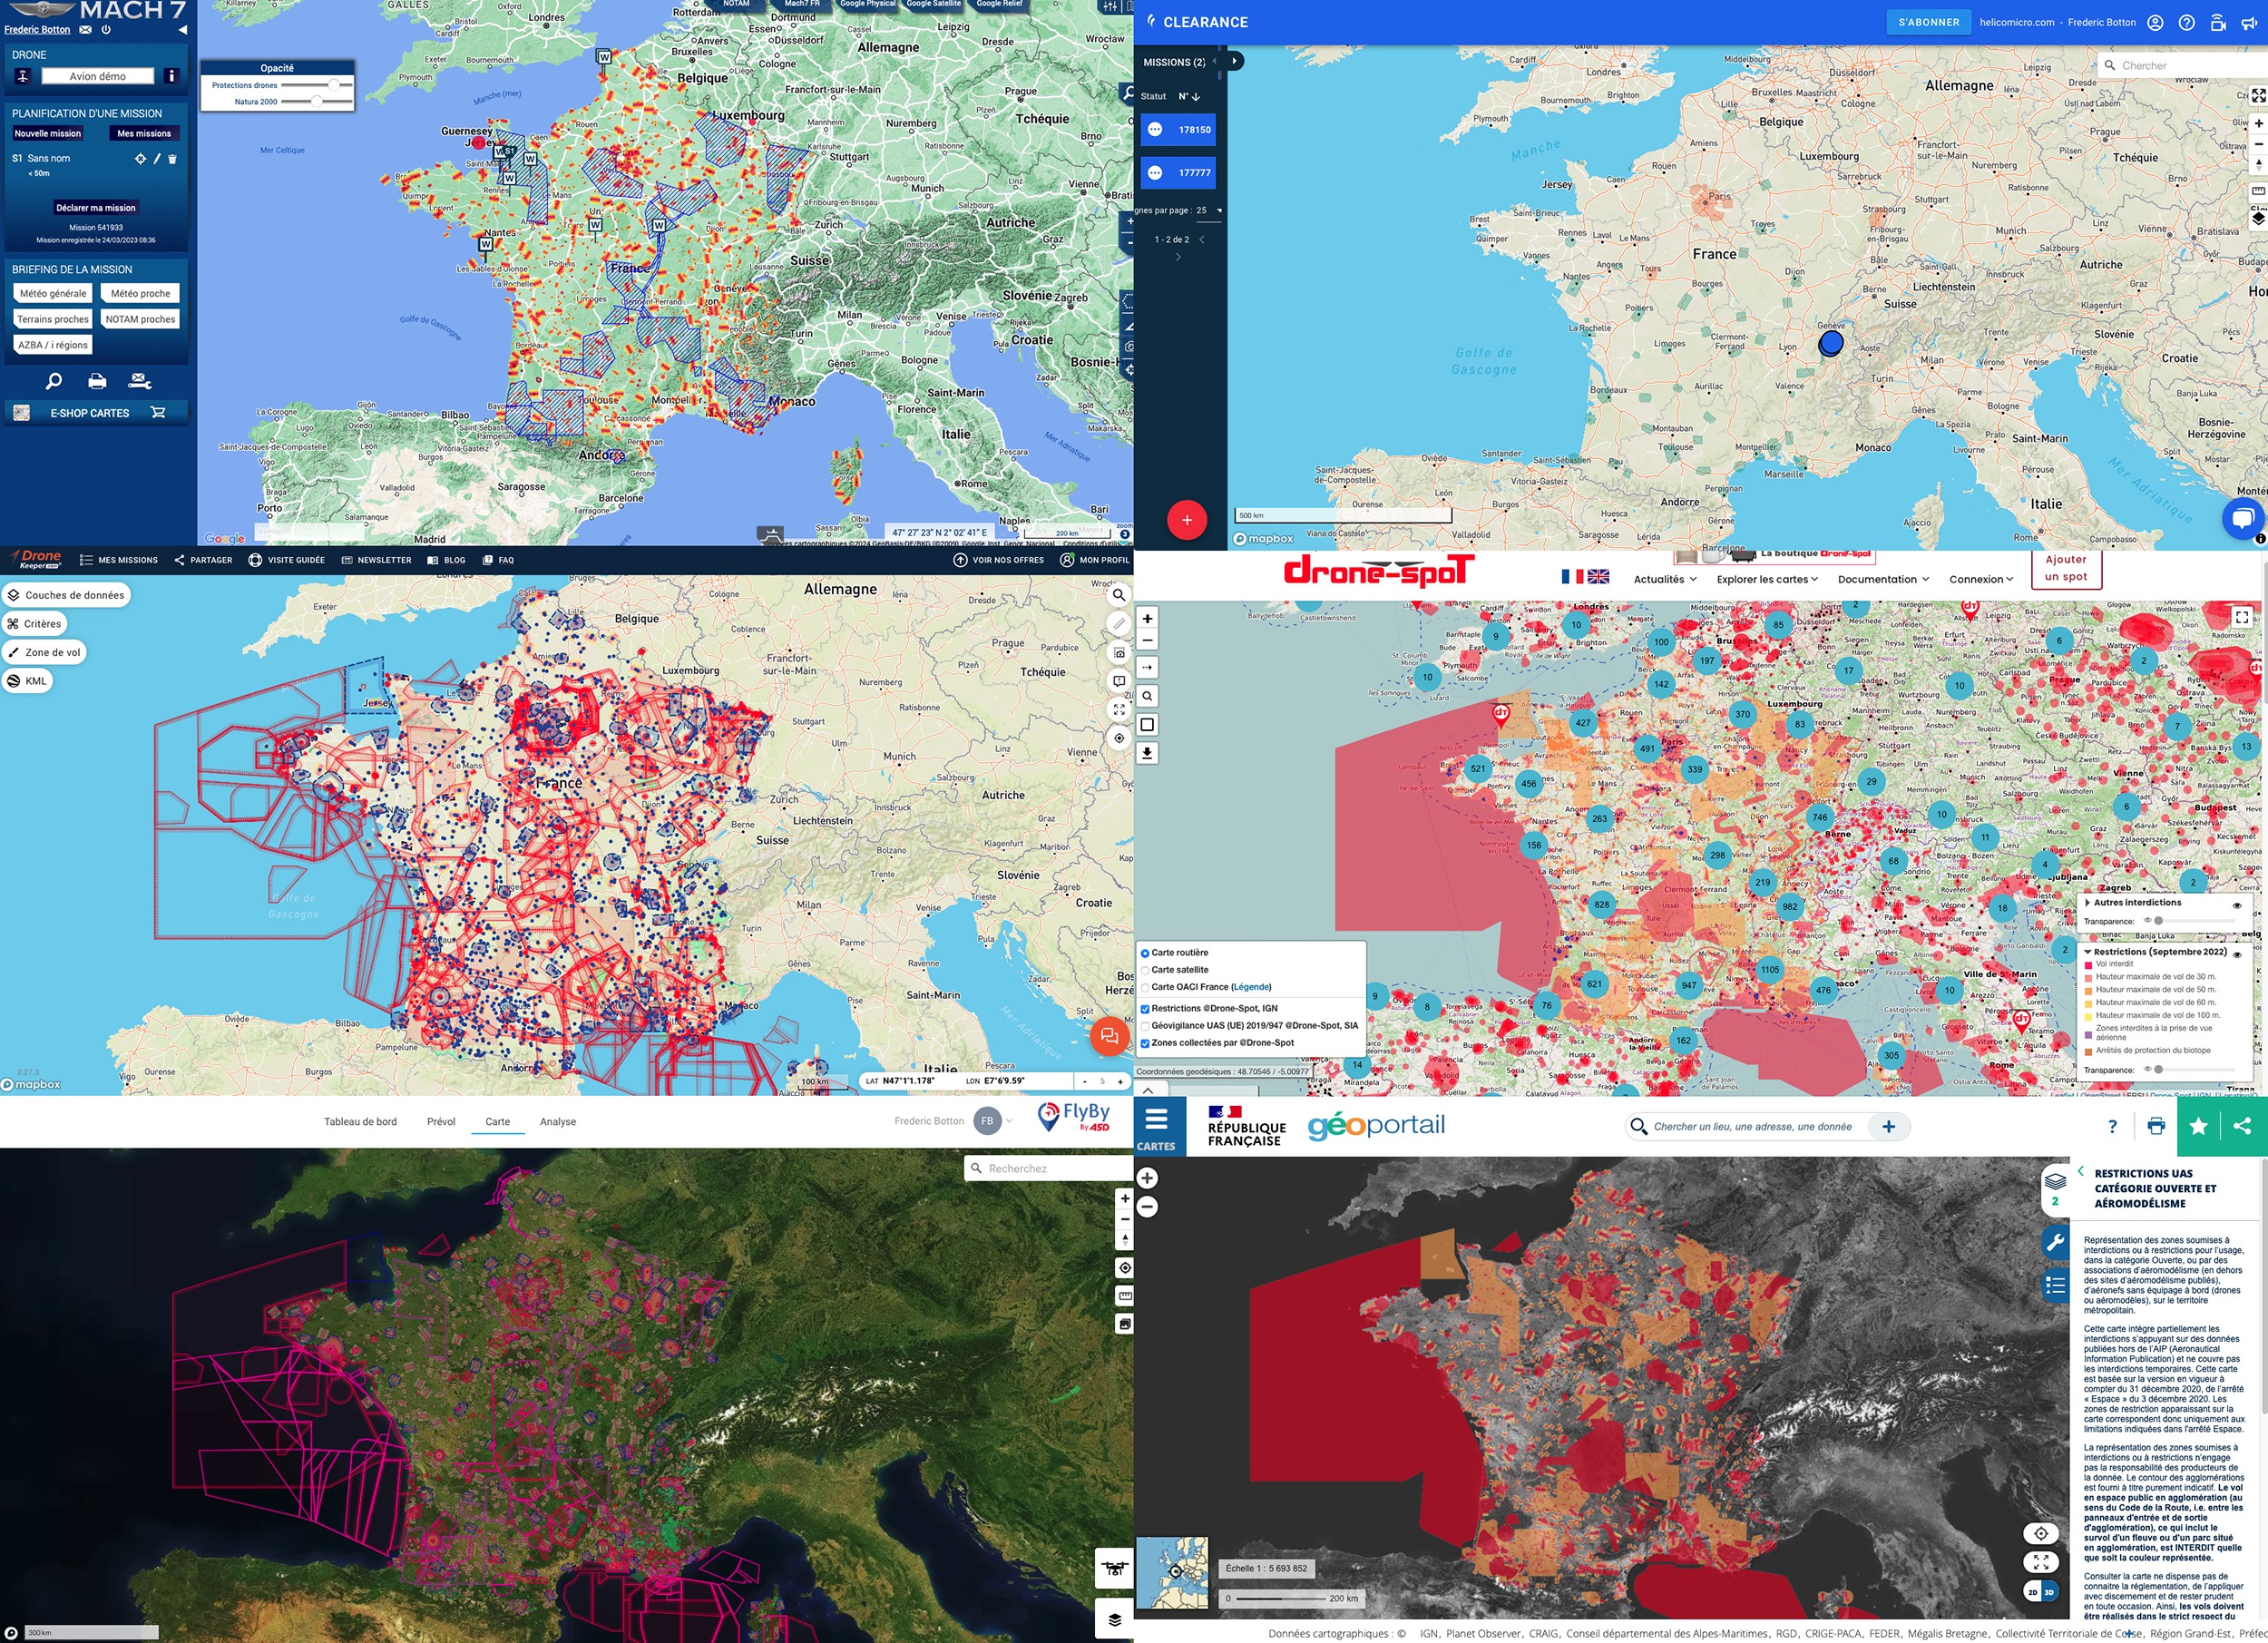Check Géovigilance UAS (UE) 2019/947 checkbox
This screenshot has width=2268, height=1643.
point(1145,1026)
